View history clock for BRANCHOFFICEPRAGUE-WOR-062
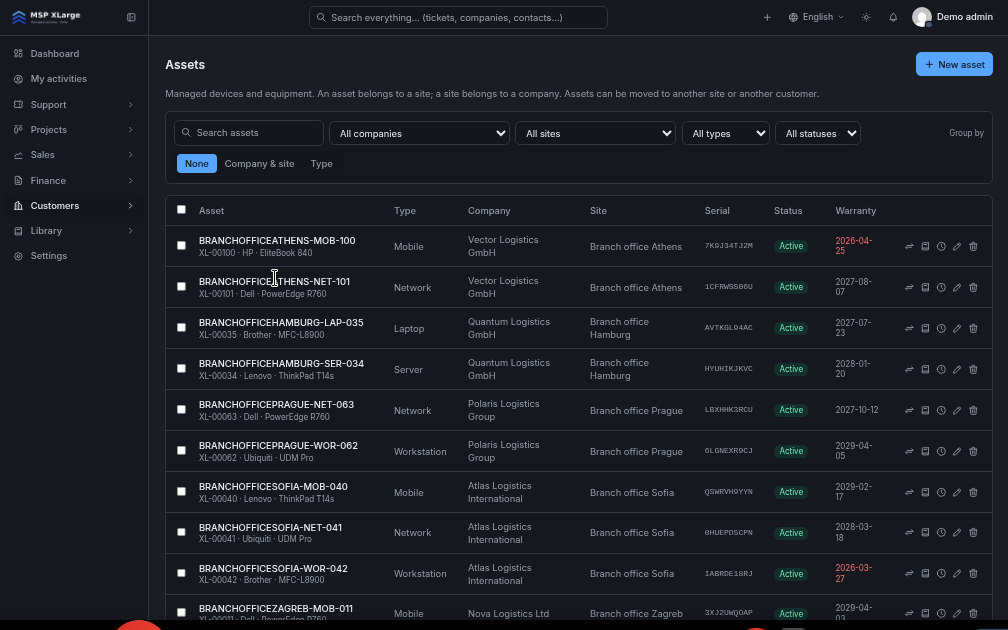1008x630 pixels. [x=941, y=451]
